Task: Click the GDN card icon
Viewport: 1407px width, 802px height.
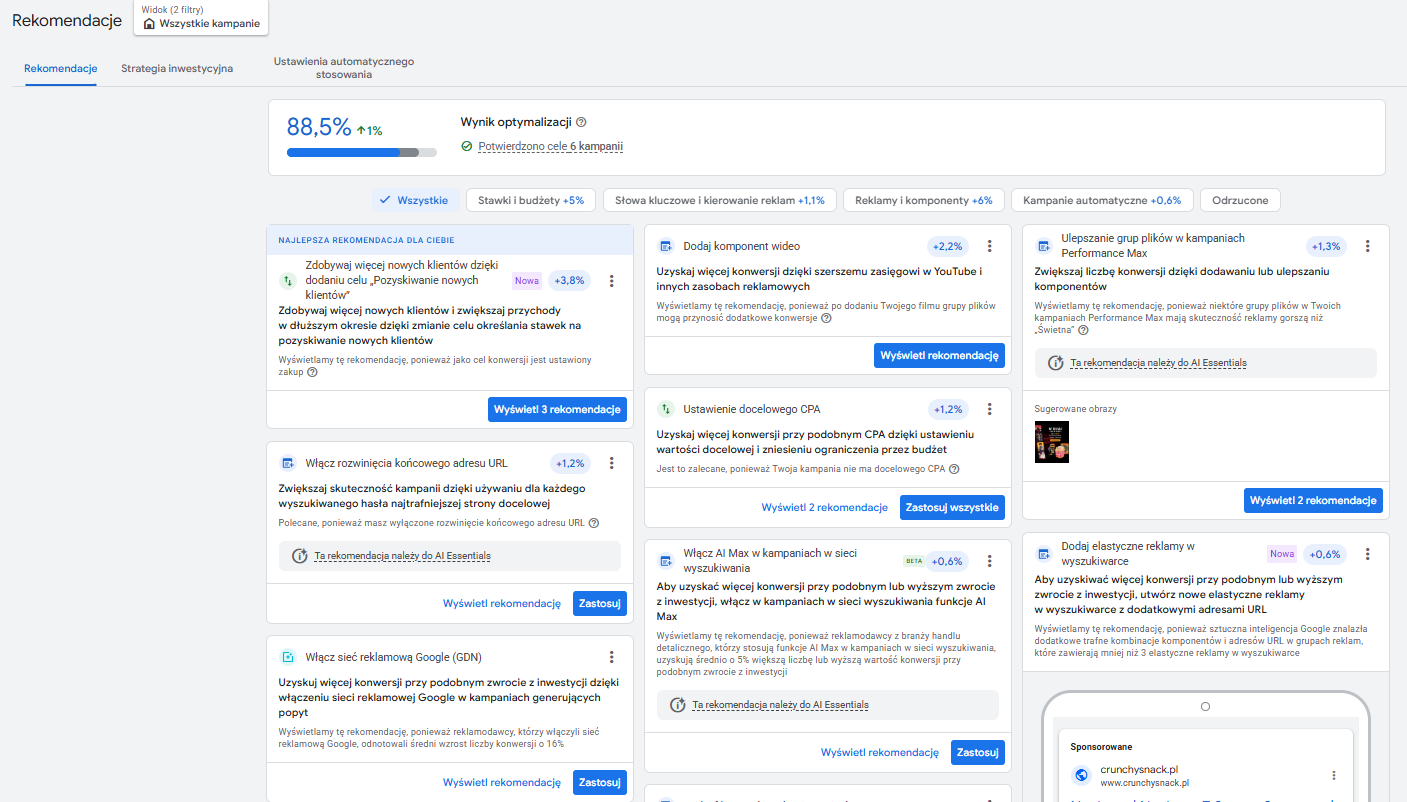Action: point(288,657)
